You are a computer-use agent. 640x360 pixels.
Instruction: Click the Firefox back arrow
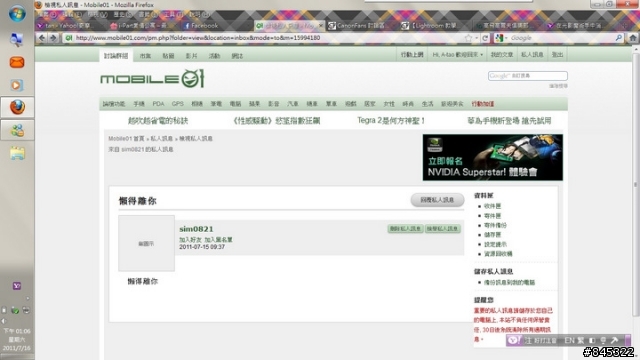click(x=42, y=38)
